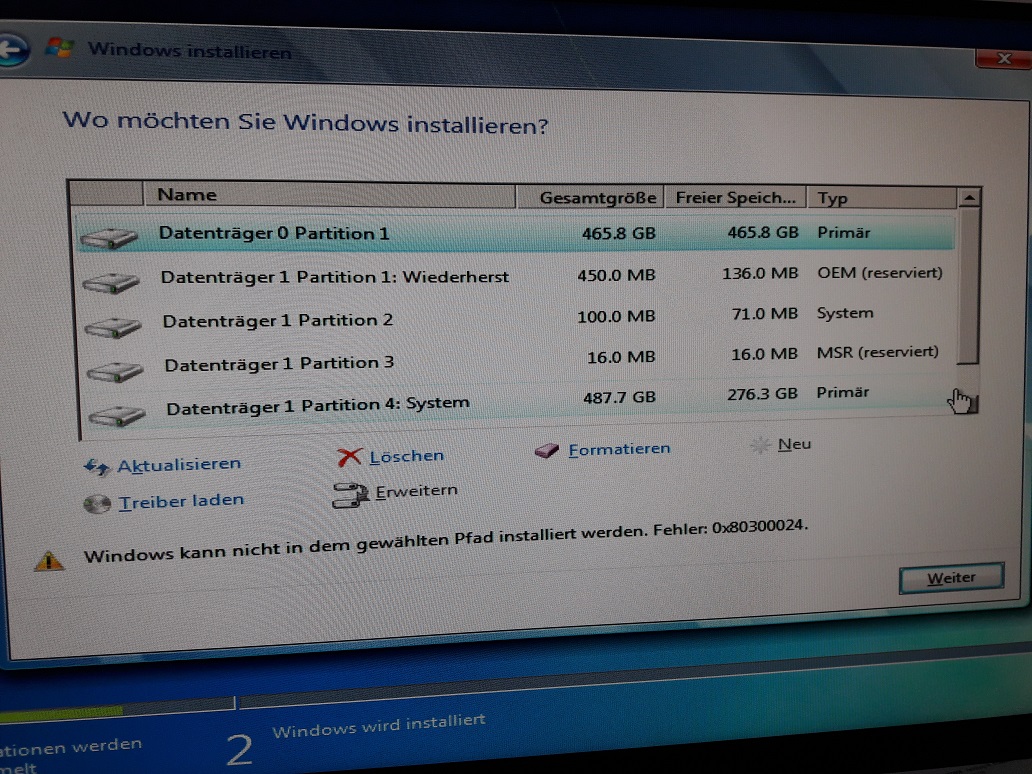Close the Windows installieren dialog

1003,59
